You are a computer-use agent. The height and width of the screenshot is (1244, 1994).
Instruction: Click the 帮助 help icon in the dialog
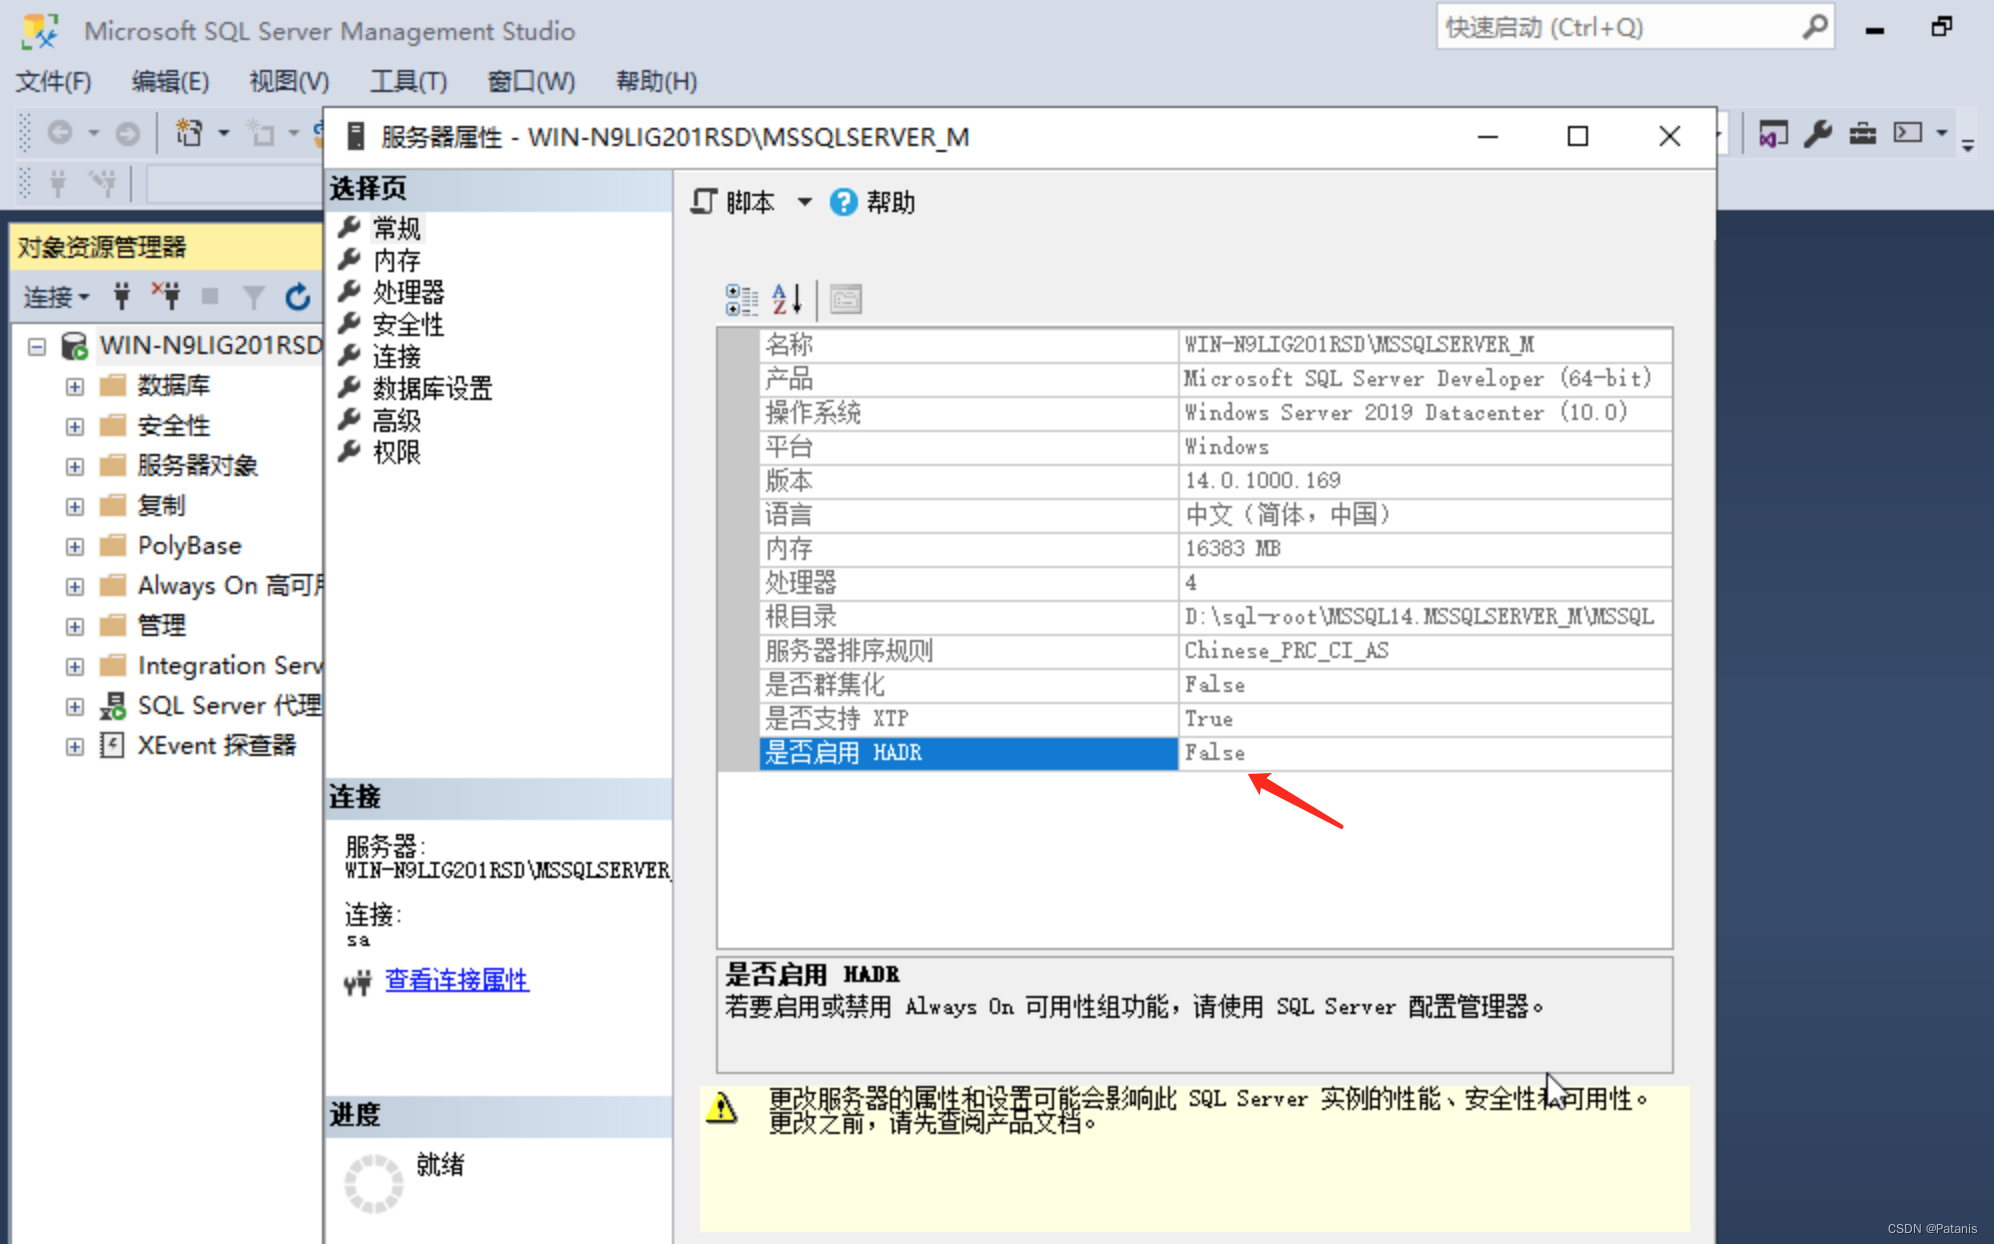pos(843,202)
